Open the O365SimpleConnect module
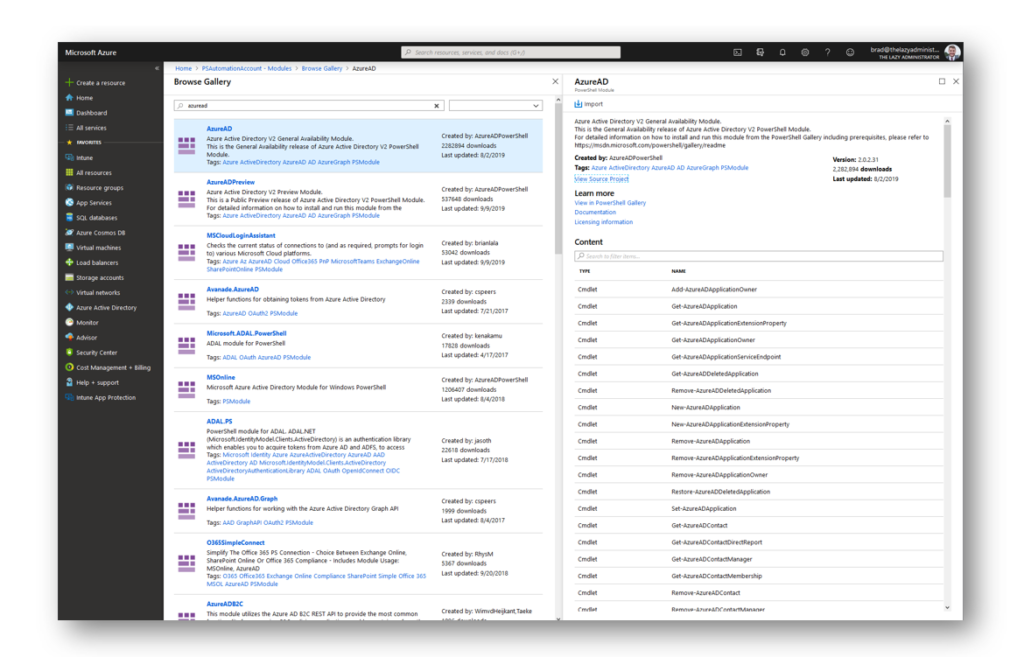Screen dimensions: 1024x657 236,543
